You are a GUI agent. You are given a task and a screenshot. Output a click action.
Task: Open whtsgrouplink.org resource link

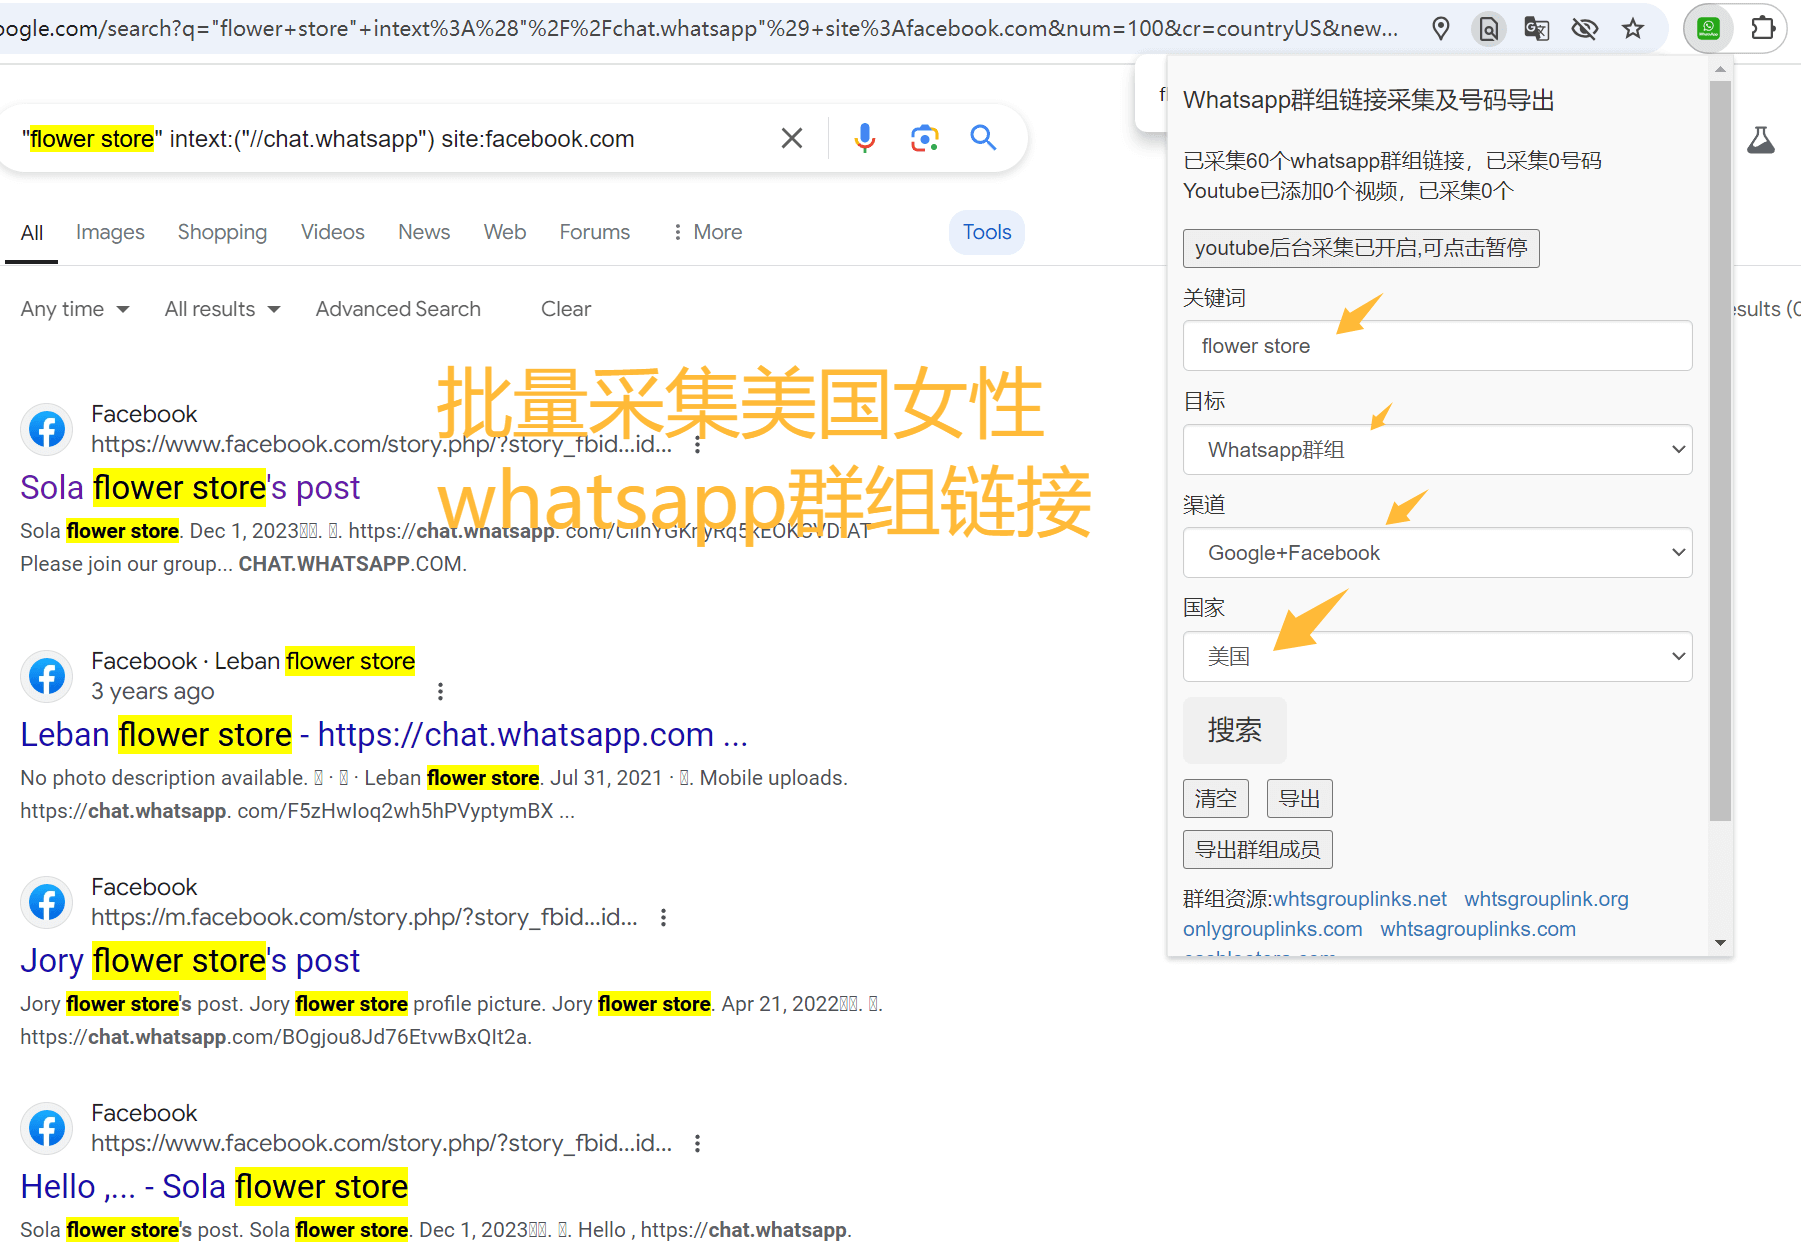coord(1546,899)
